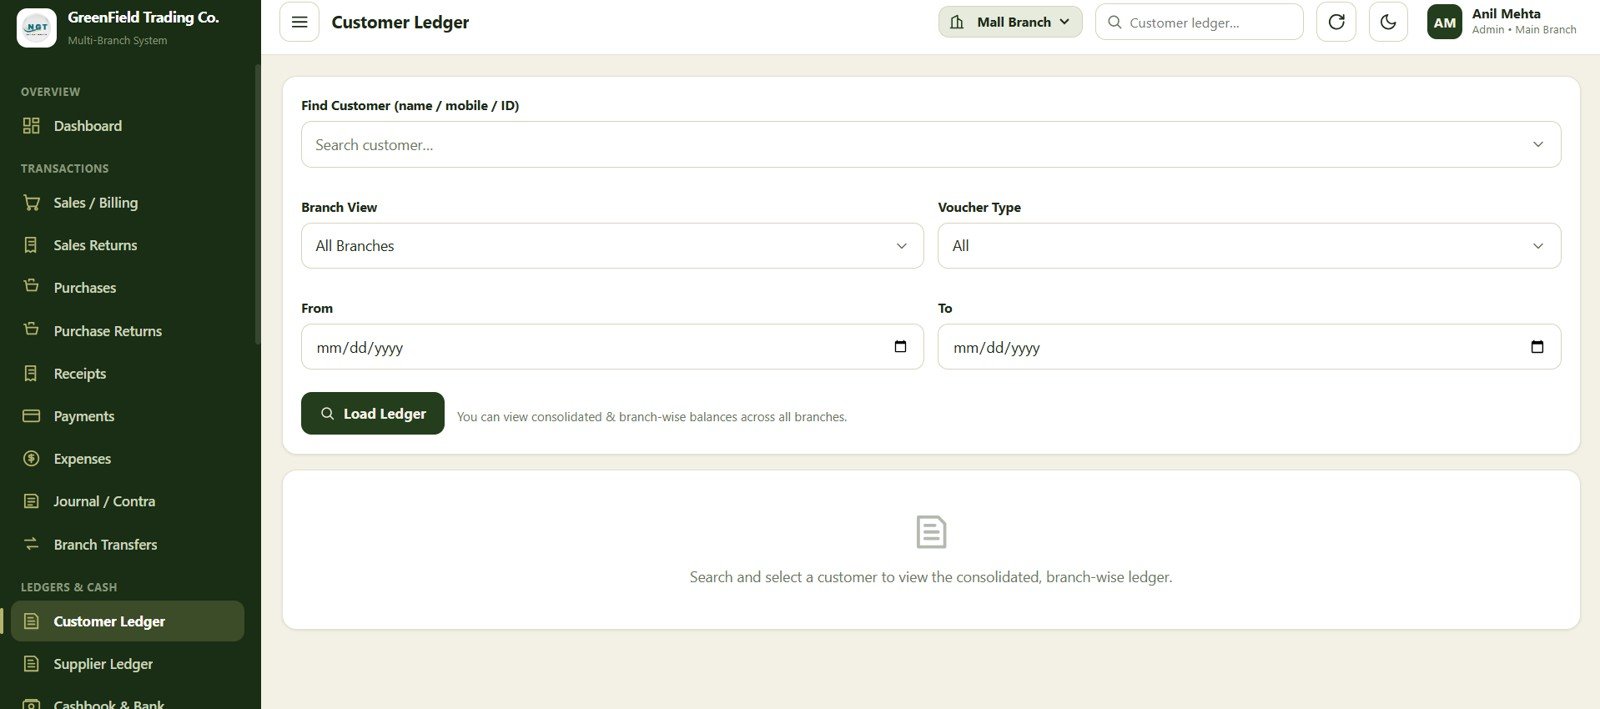This screenshot has height=709, width=1600.
Task: Open Purchase Returns menu item
Action: click(127, 330)
